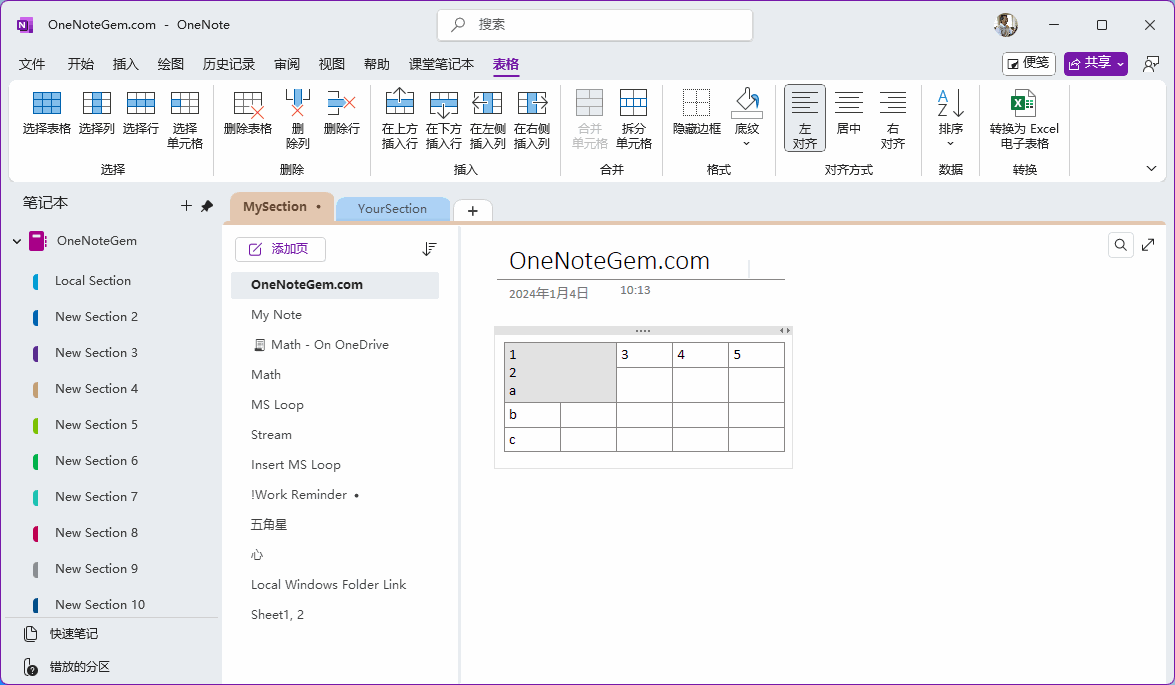Open the Sort (排序) dropdown
1175x685 pixels.
click(950, 118)
